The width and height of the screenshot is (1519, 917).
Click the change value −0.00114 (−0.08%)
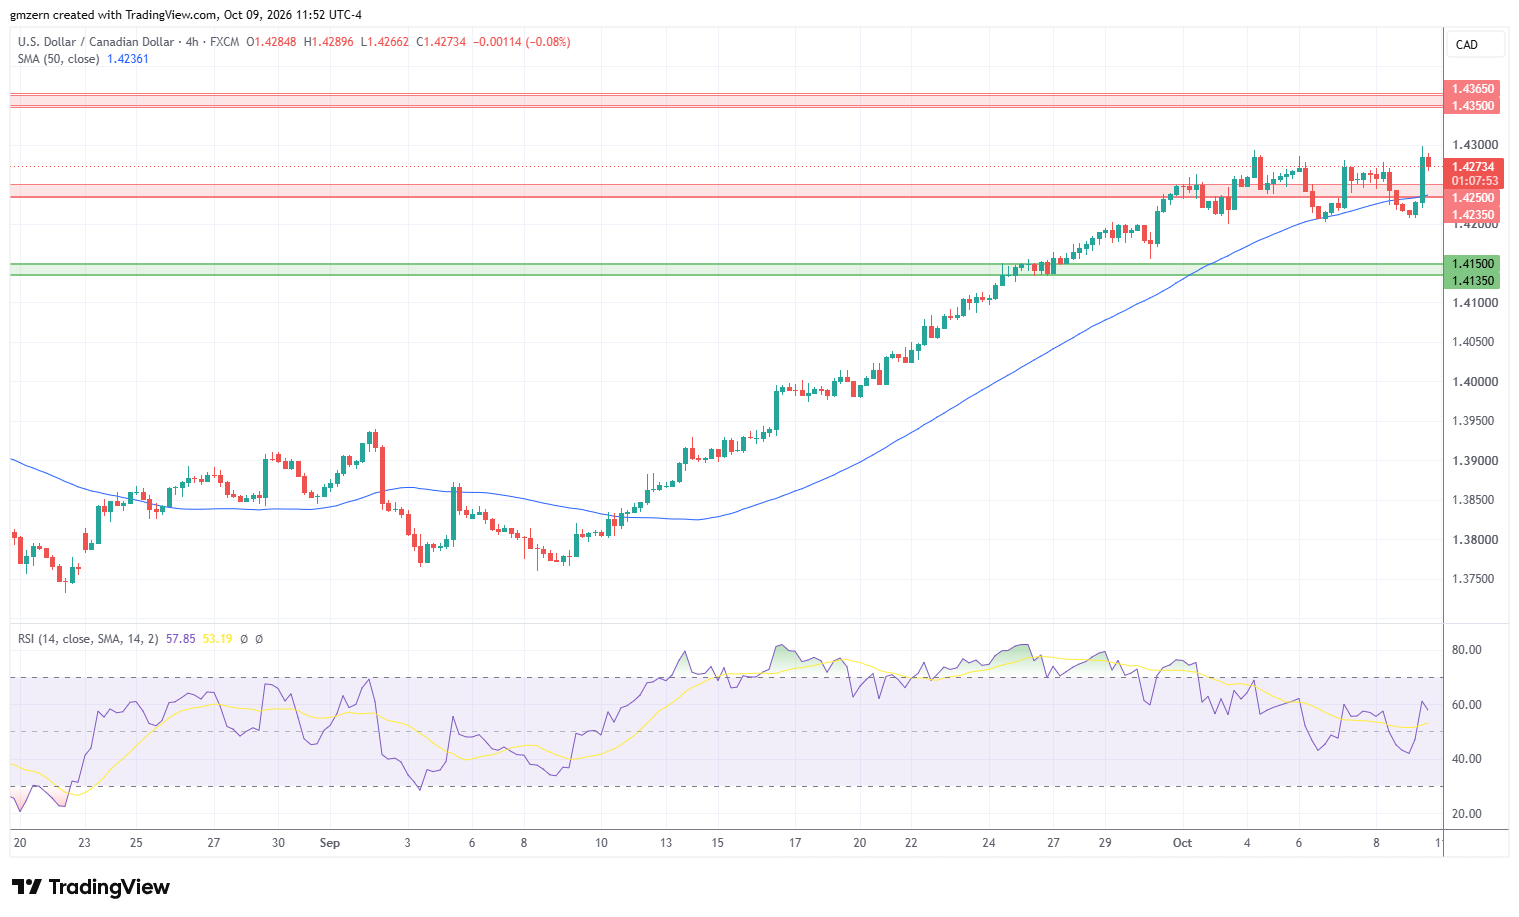[522, 42]
